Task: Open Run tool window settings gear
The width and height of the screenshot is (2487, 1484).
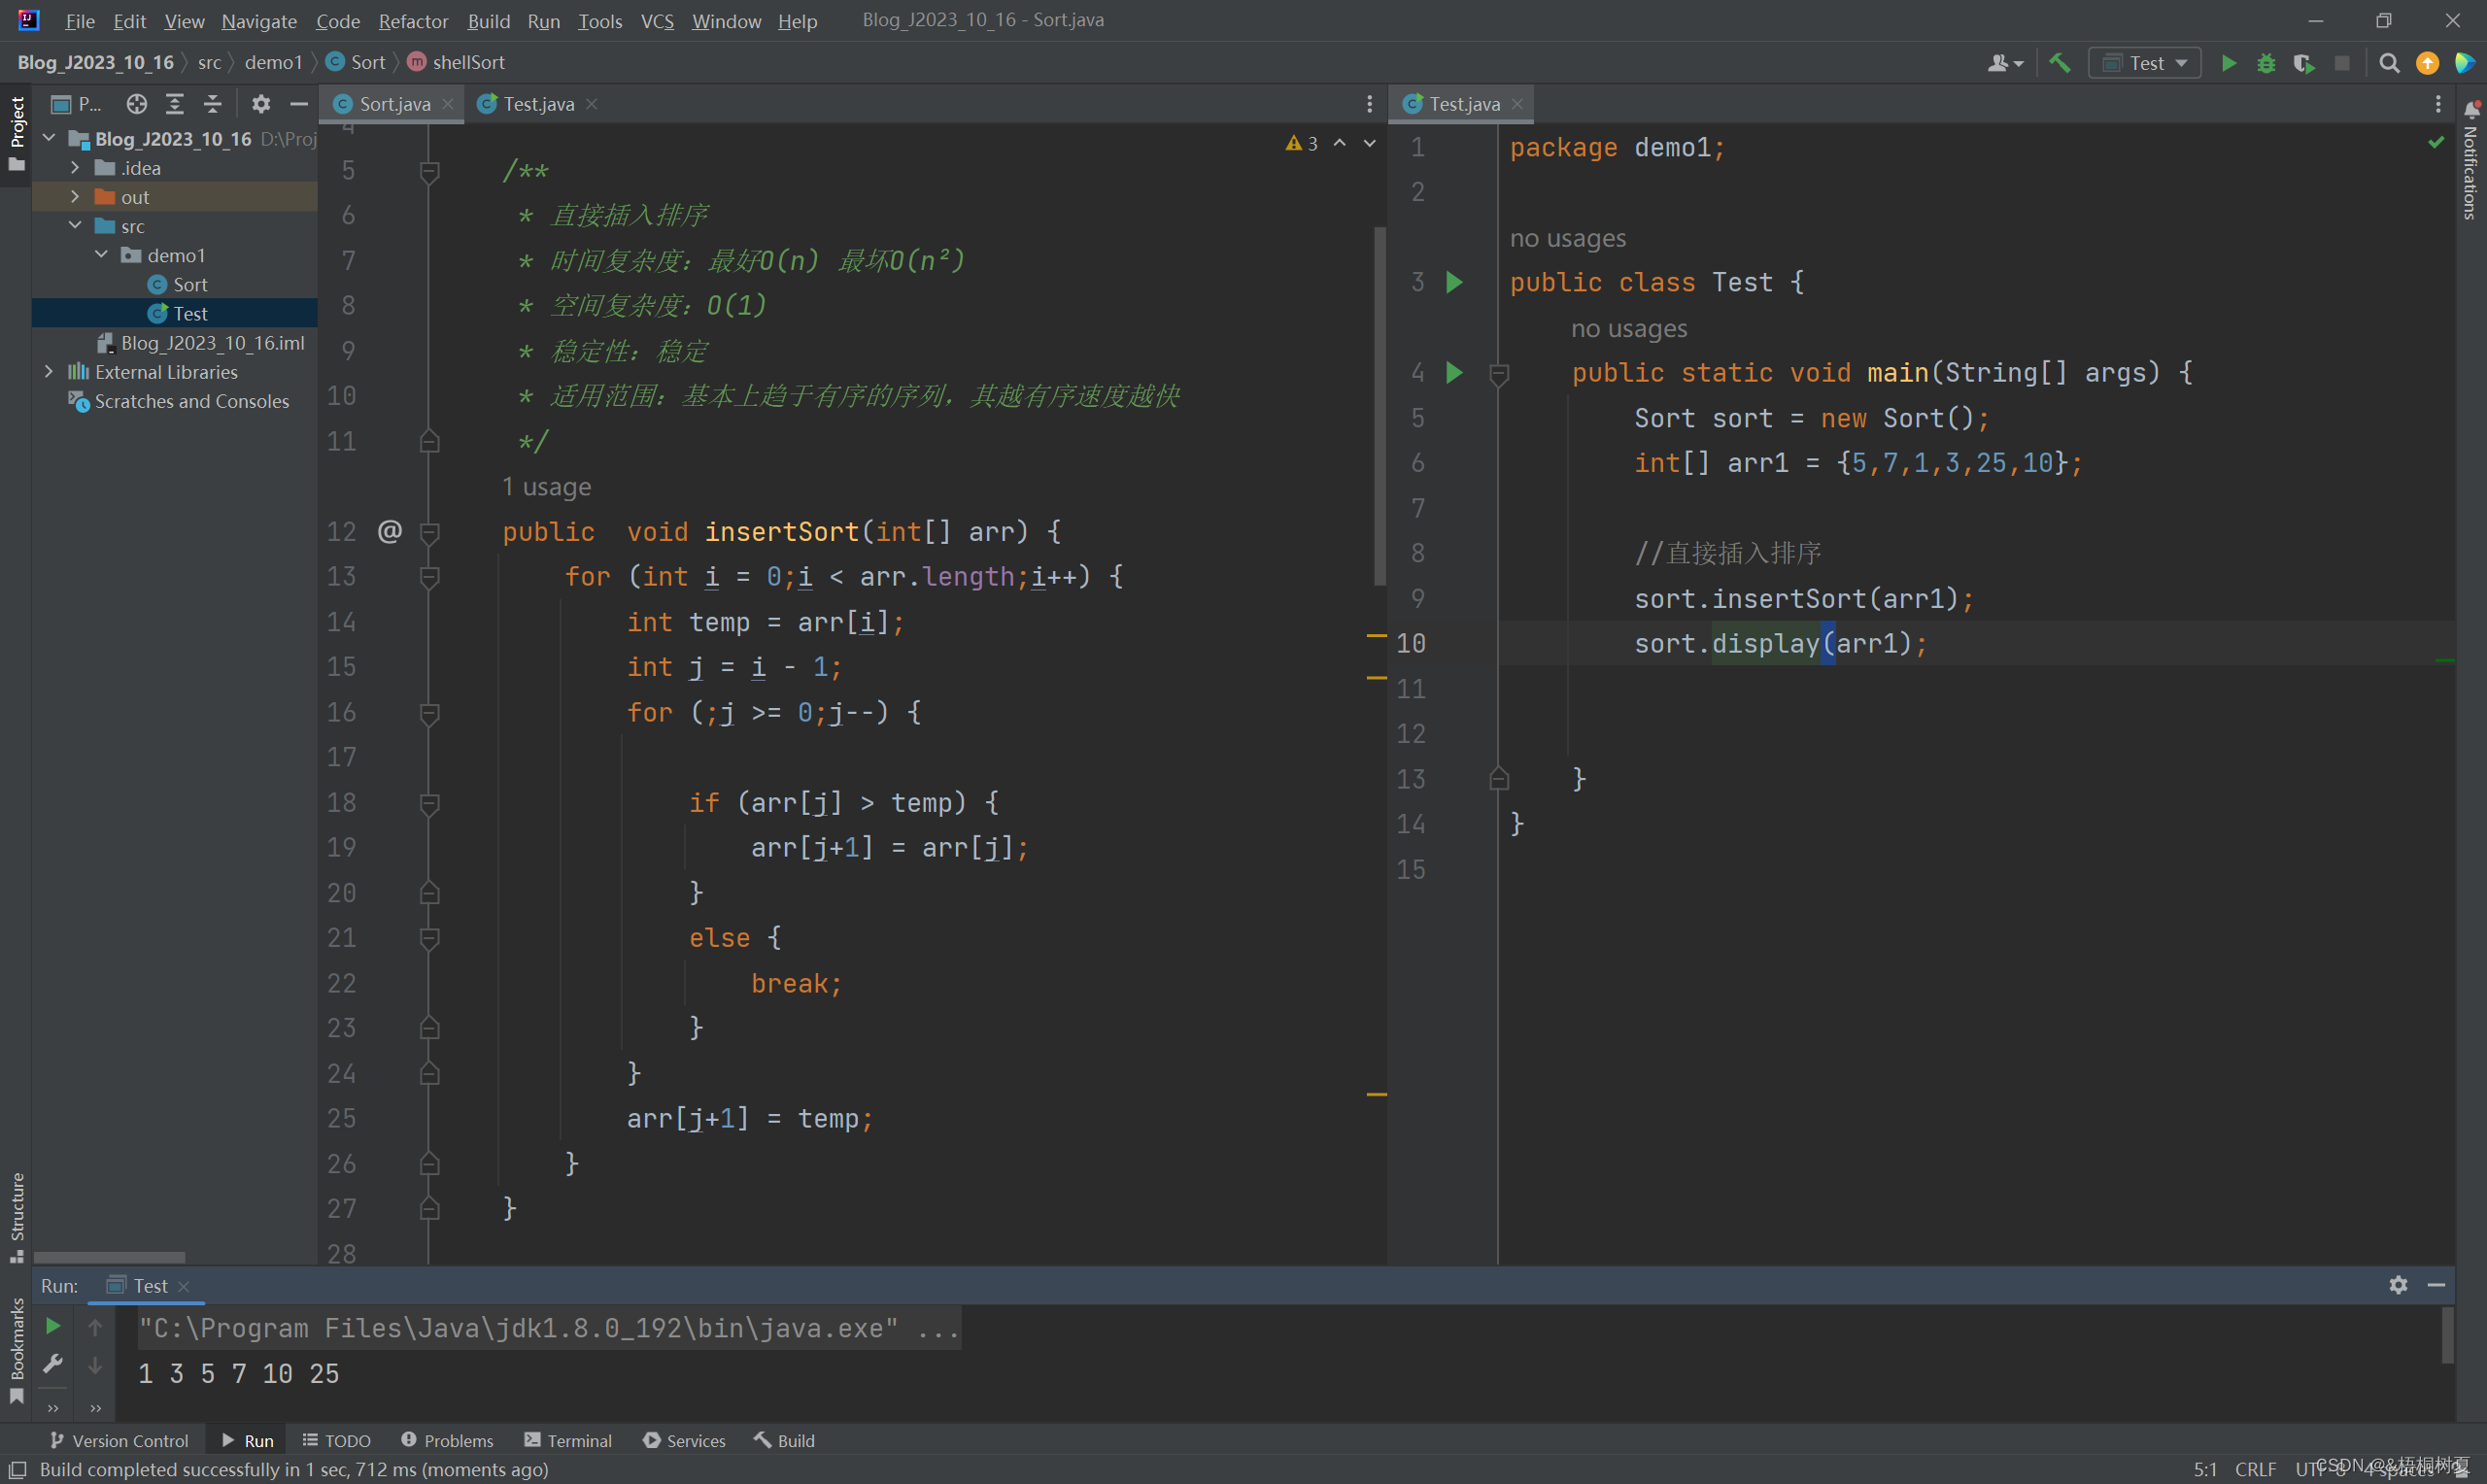Action: pos(2398,1285)
